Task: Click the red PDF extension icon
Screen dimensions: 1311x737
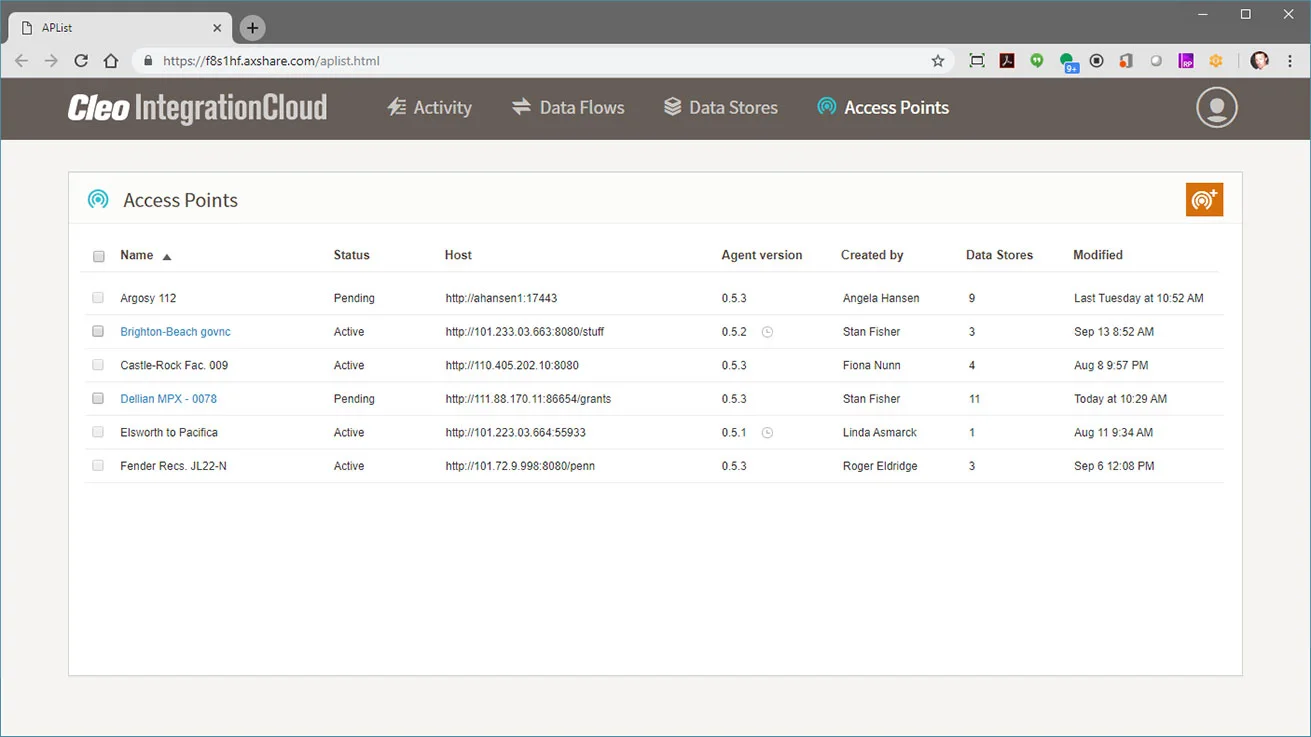Action: coord(1007,61)
